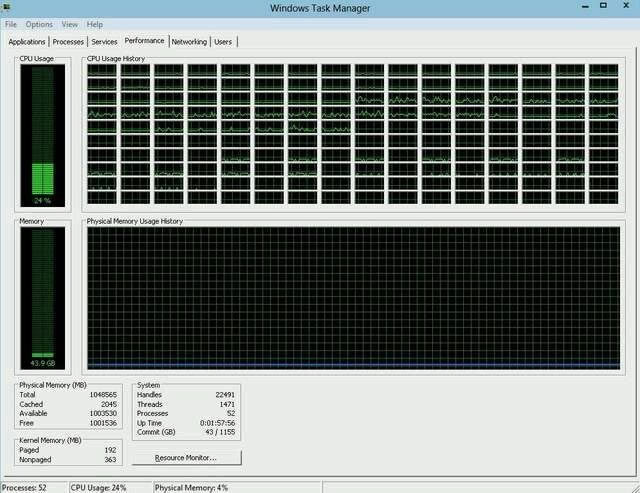
Task: Click status bar Physical Memory: 4%
Action: coord(191,488)
